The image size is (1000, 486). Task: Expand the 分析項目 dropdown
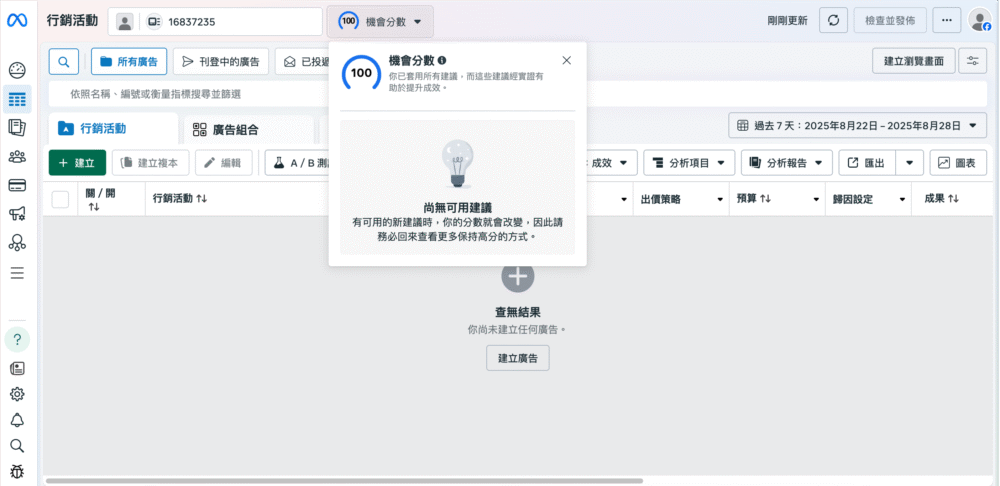pos(689,163)
